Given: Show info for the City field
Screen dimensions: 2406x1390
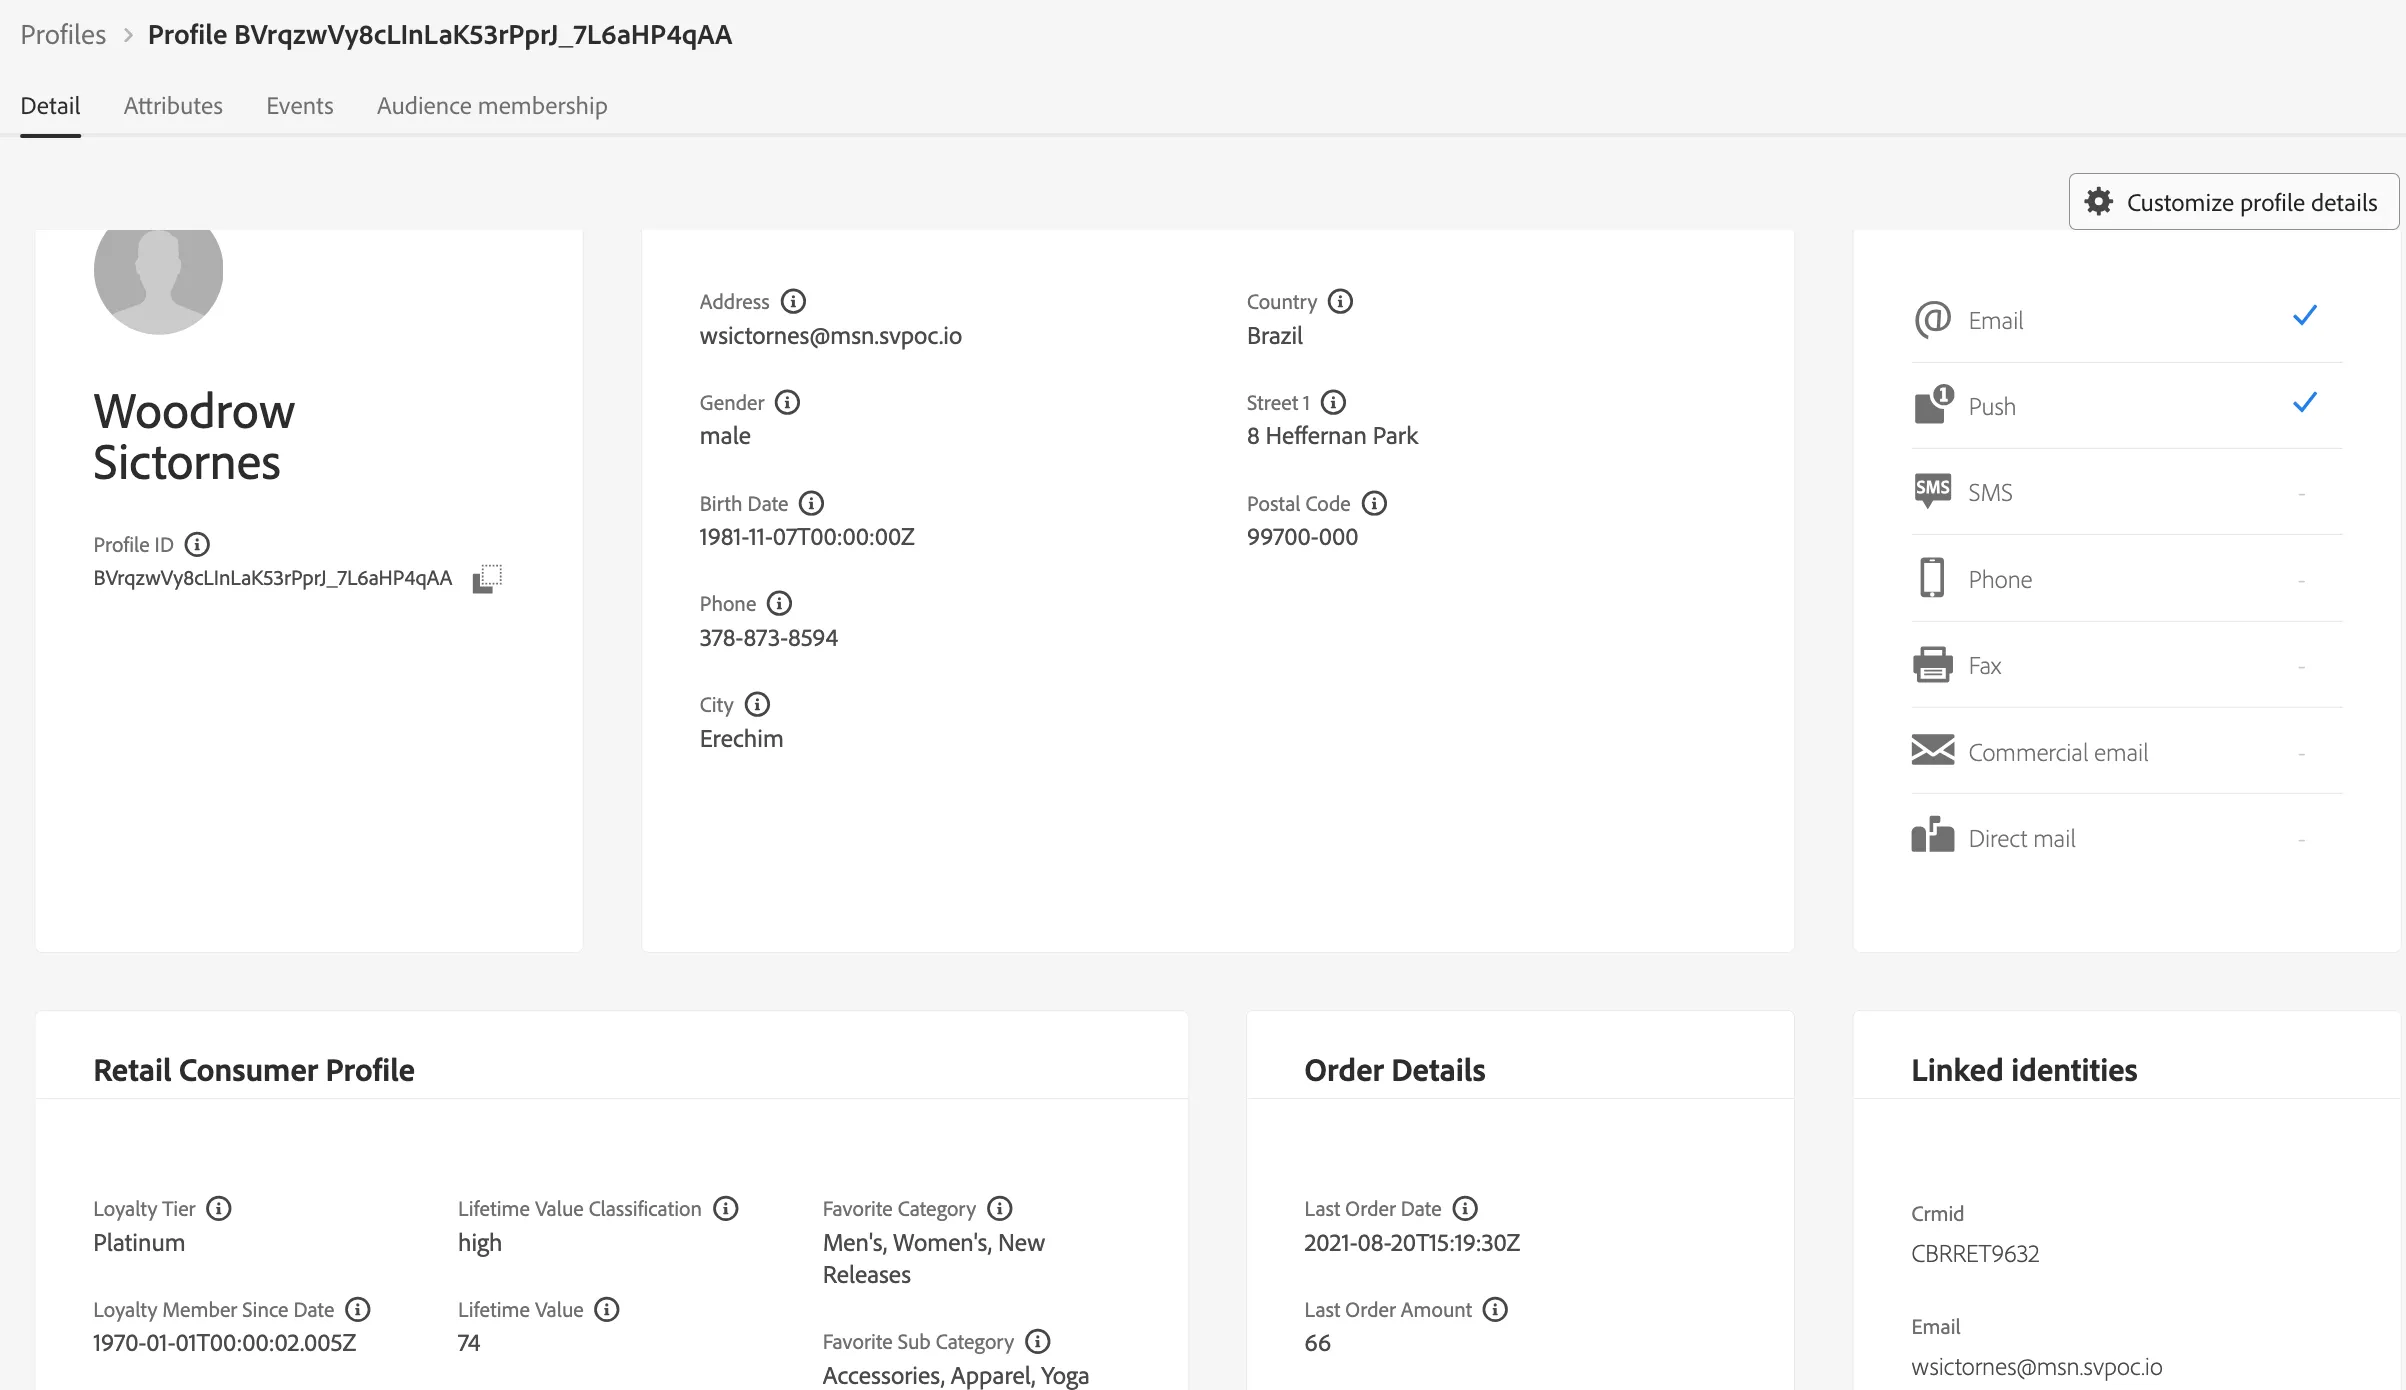Looking at the screenshot, I should (x=758, y=704).
